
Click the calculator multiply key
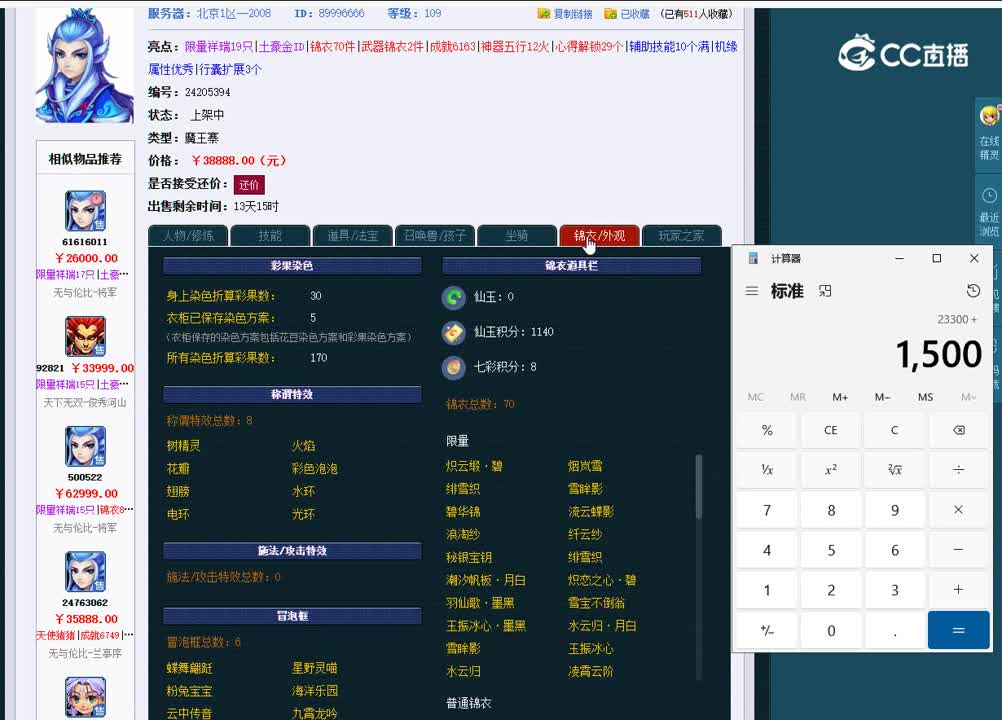click(x=959, y=510)
